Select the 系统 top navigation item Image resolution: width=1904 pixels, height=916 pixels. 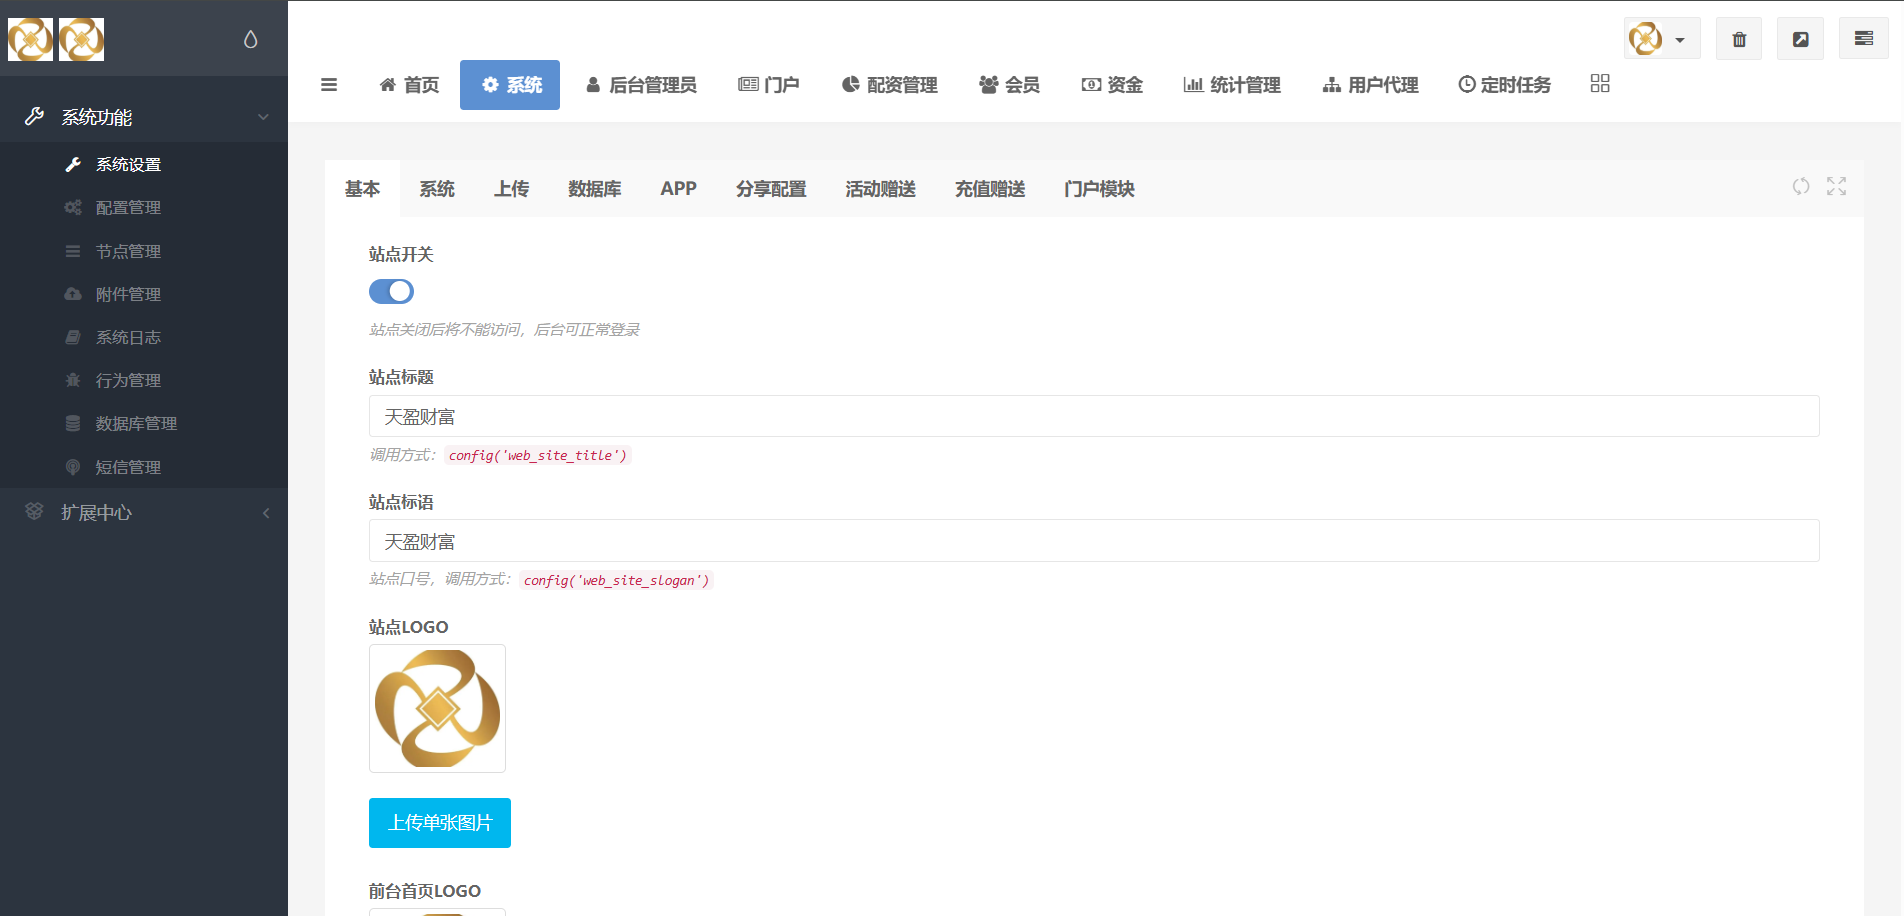(510, 85)
